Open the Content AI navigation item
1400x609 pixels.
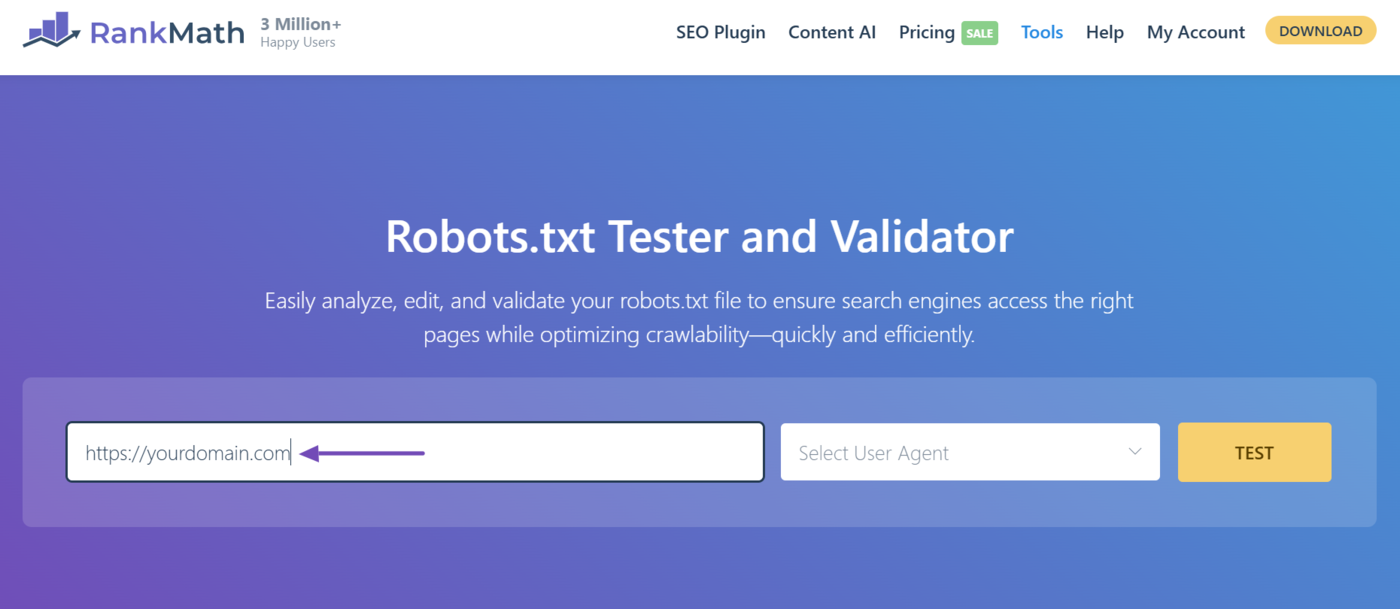[x=832, y=32]
